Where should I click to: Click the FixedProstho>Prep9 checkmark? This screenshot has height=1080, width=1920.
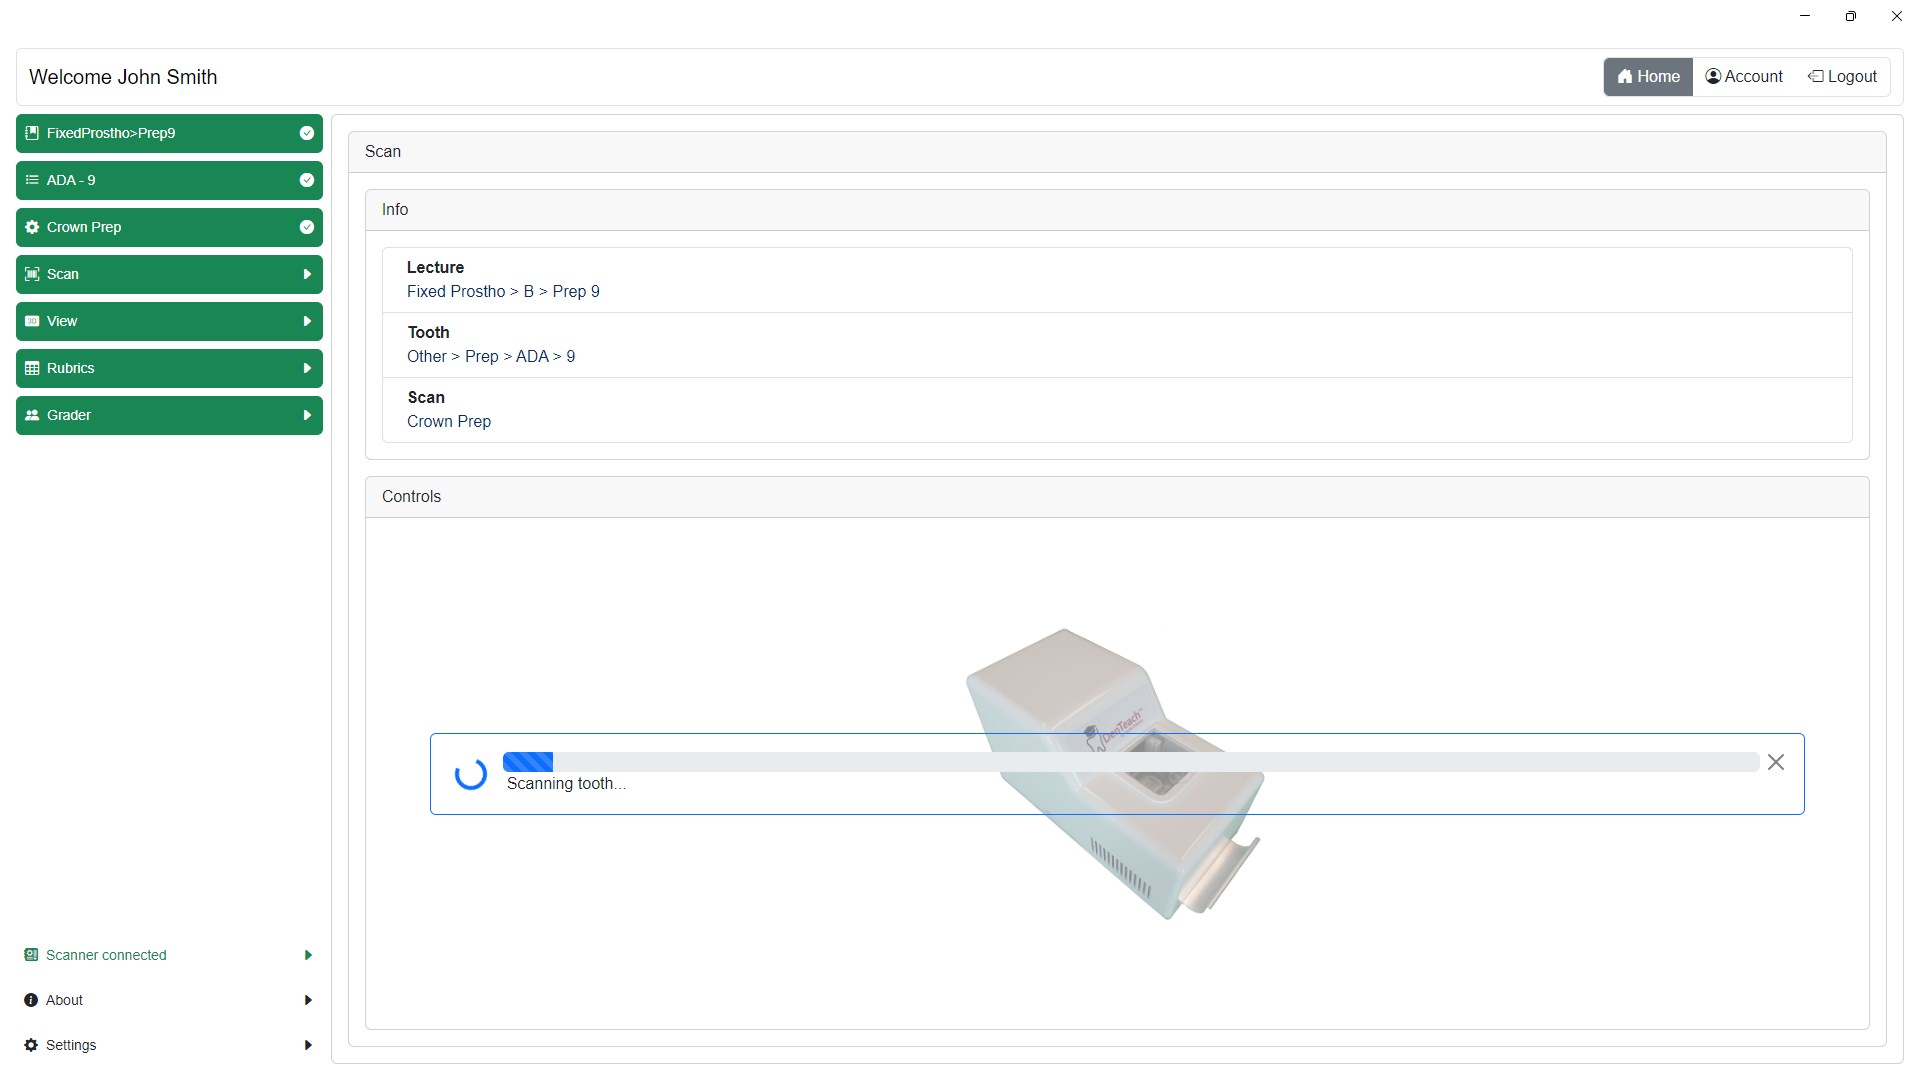point(307,133)
